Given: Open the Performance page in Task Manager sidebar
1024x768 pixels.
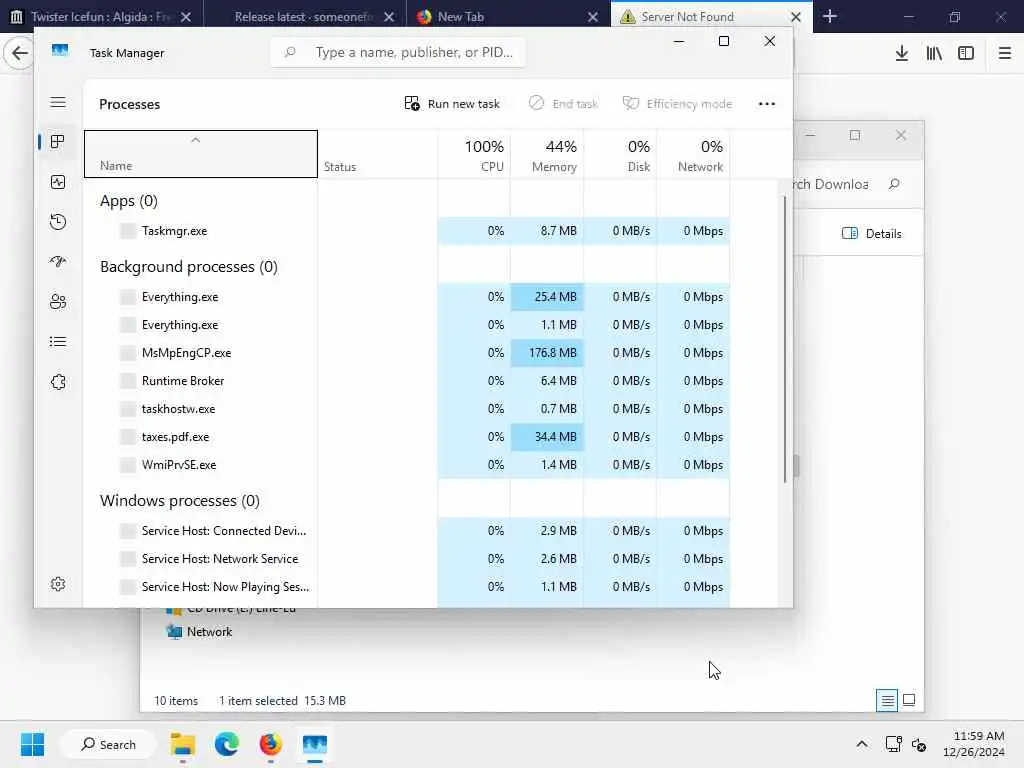Looking at the screenshot, I should (x=58, y=182).
